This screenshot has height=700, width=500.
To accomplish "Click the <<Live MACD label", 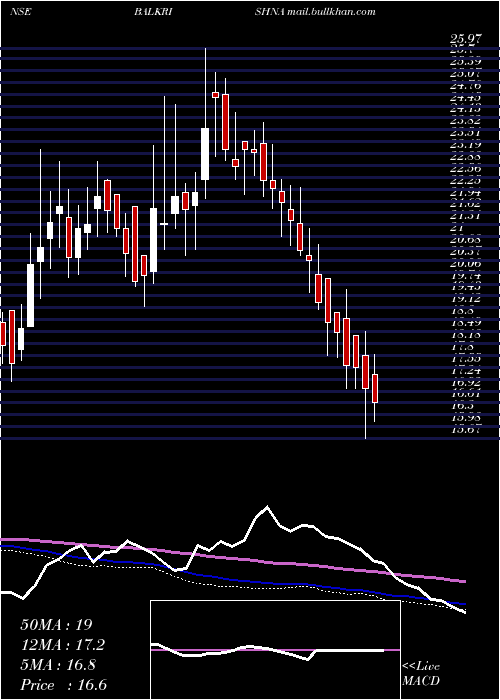I will (421, 674).
